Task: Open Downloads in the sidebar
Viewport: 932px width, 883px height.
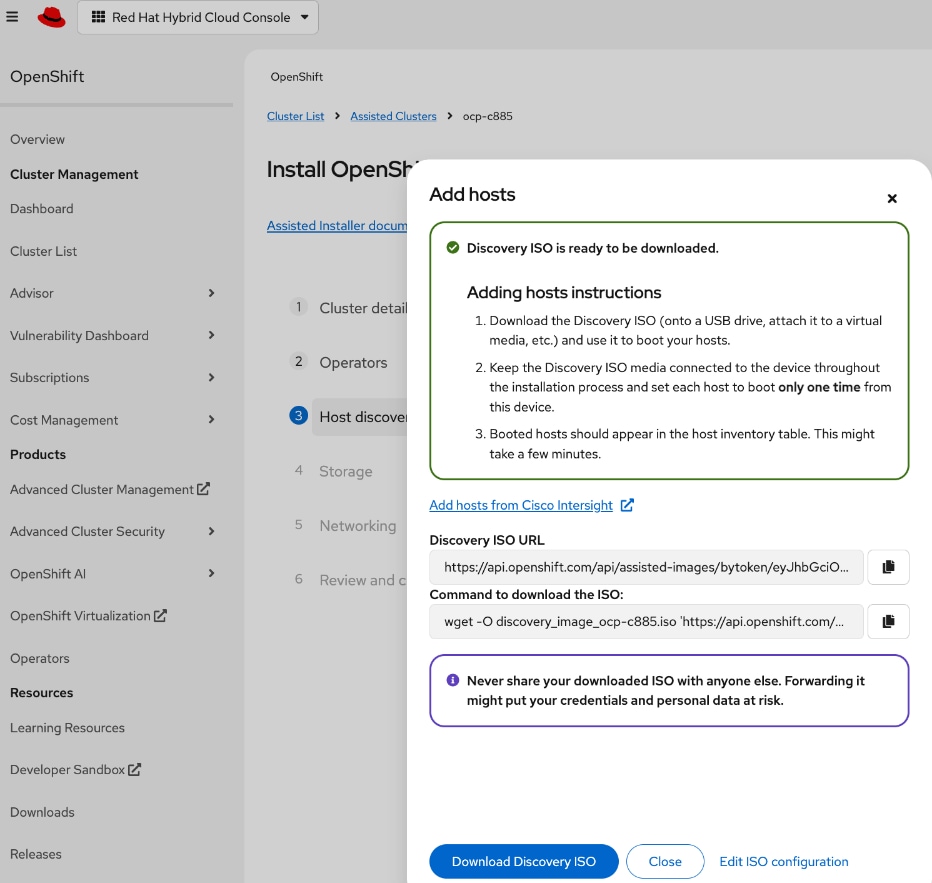Action: 42,812
